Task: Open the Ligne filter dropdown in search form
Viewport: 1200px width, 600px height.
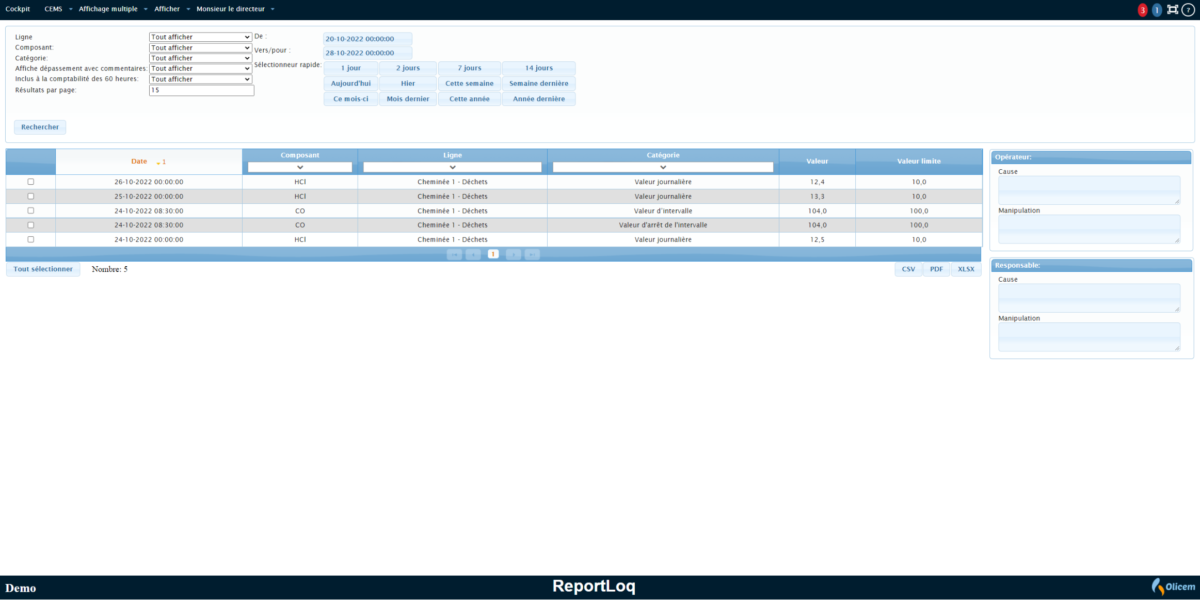Action: [200, 37]
